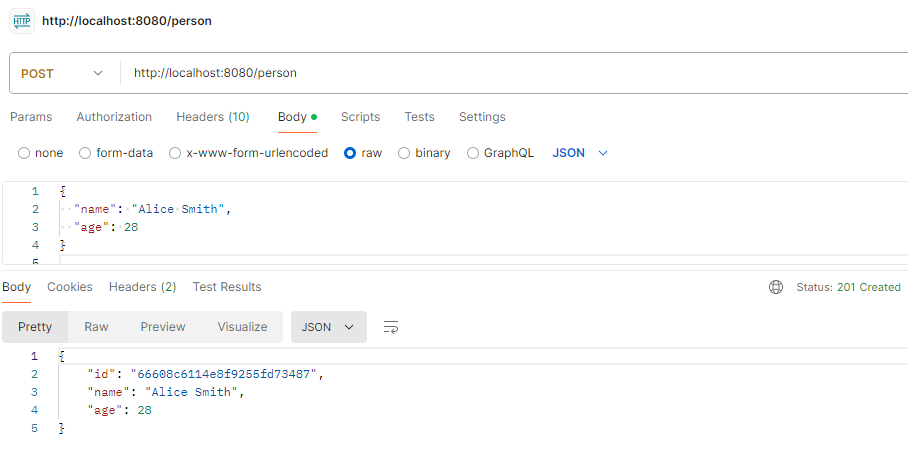Image resolution: width=908 pixels, height=456 pixels.
Task: Click the HTTP request icon beside the title
Action: 22,21
